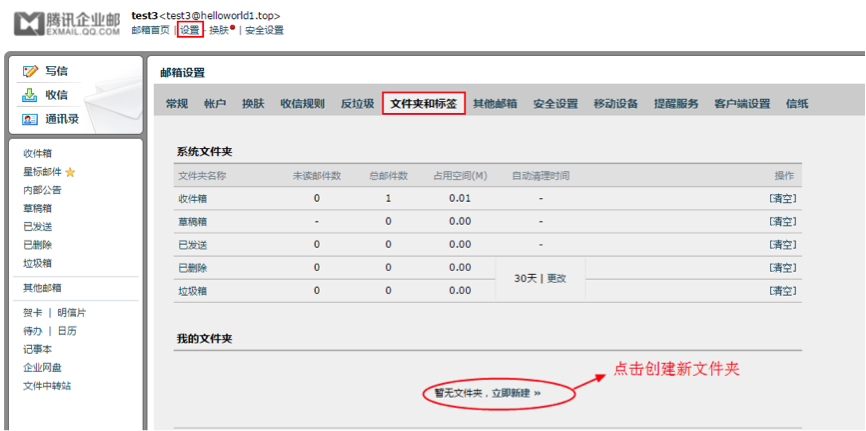Image resolution: width=866 pixels, height=431 pixels.
Task: Open the 反垃圾 settings tab
Action: click(357, 104)
